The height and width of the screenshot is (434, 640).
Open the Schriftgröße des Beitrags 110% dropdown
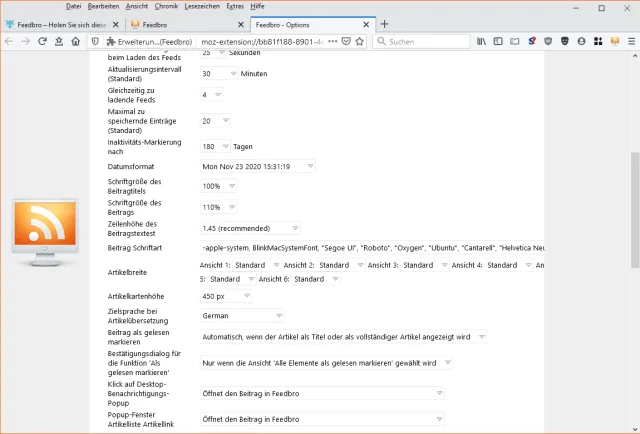(x=218, y=207)
